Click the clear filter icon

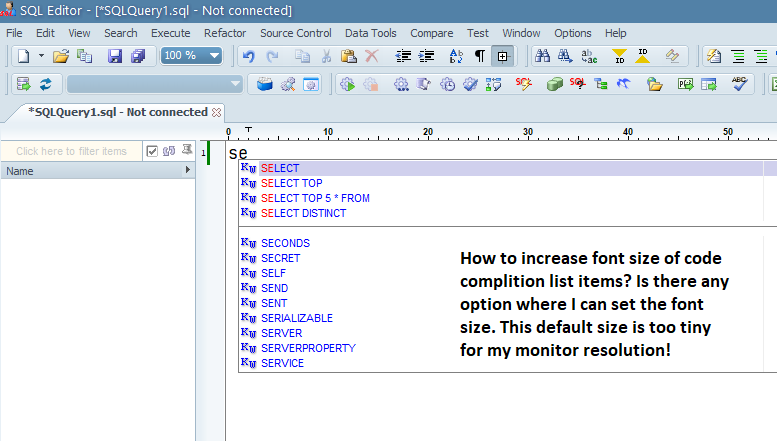point(187,150)
